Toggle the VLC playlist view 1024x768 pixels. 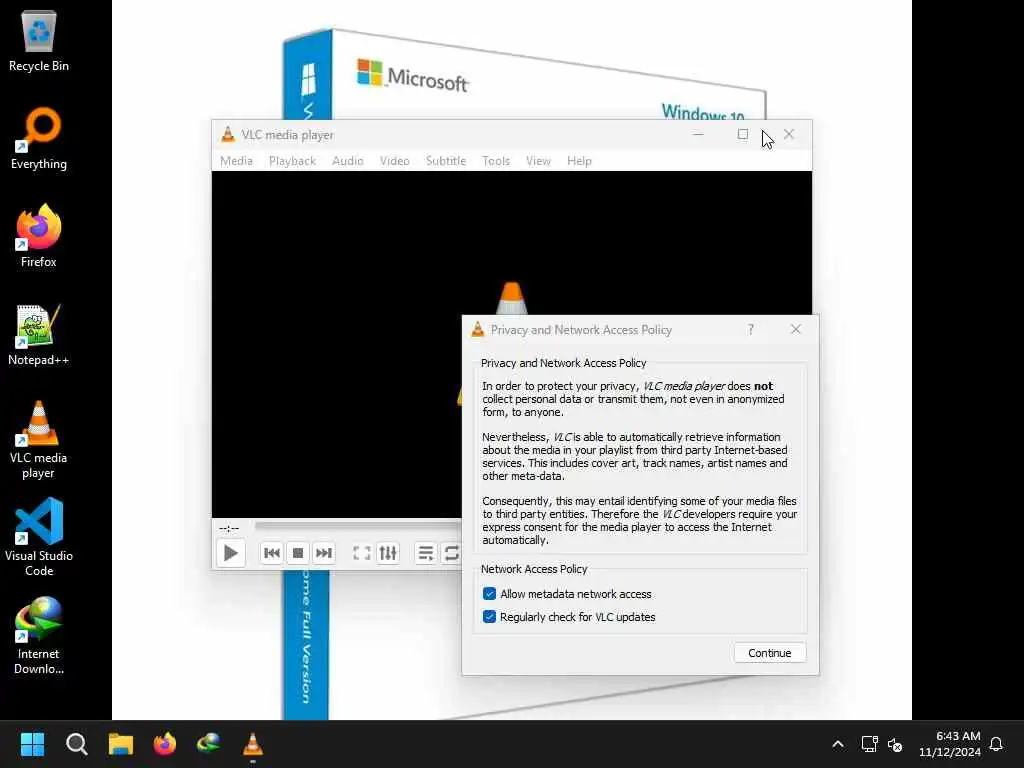tap(426, 553)
